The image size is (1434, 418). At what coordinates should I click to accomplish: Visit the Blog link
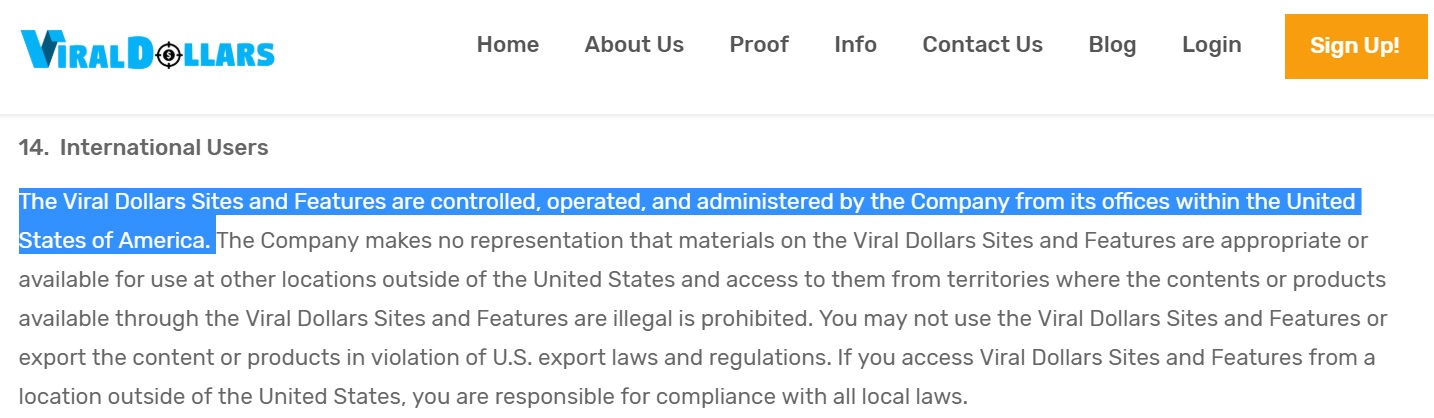[x=1112, y=45]
